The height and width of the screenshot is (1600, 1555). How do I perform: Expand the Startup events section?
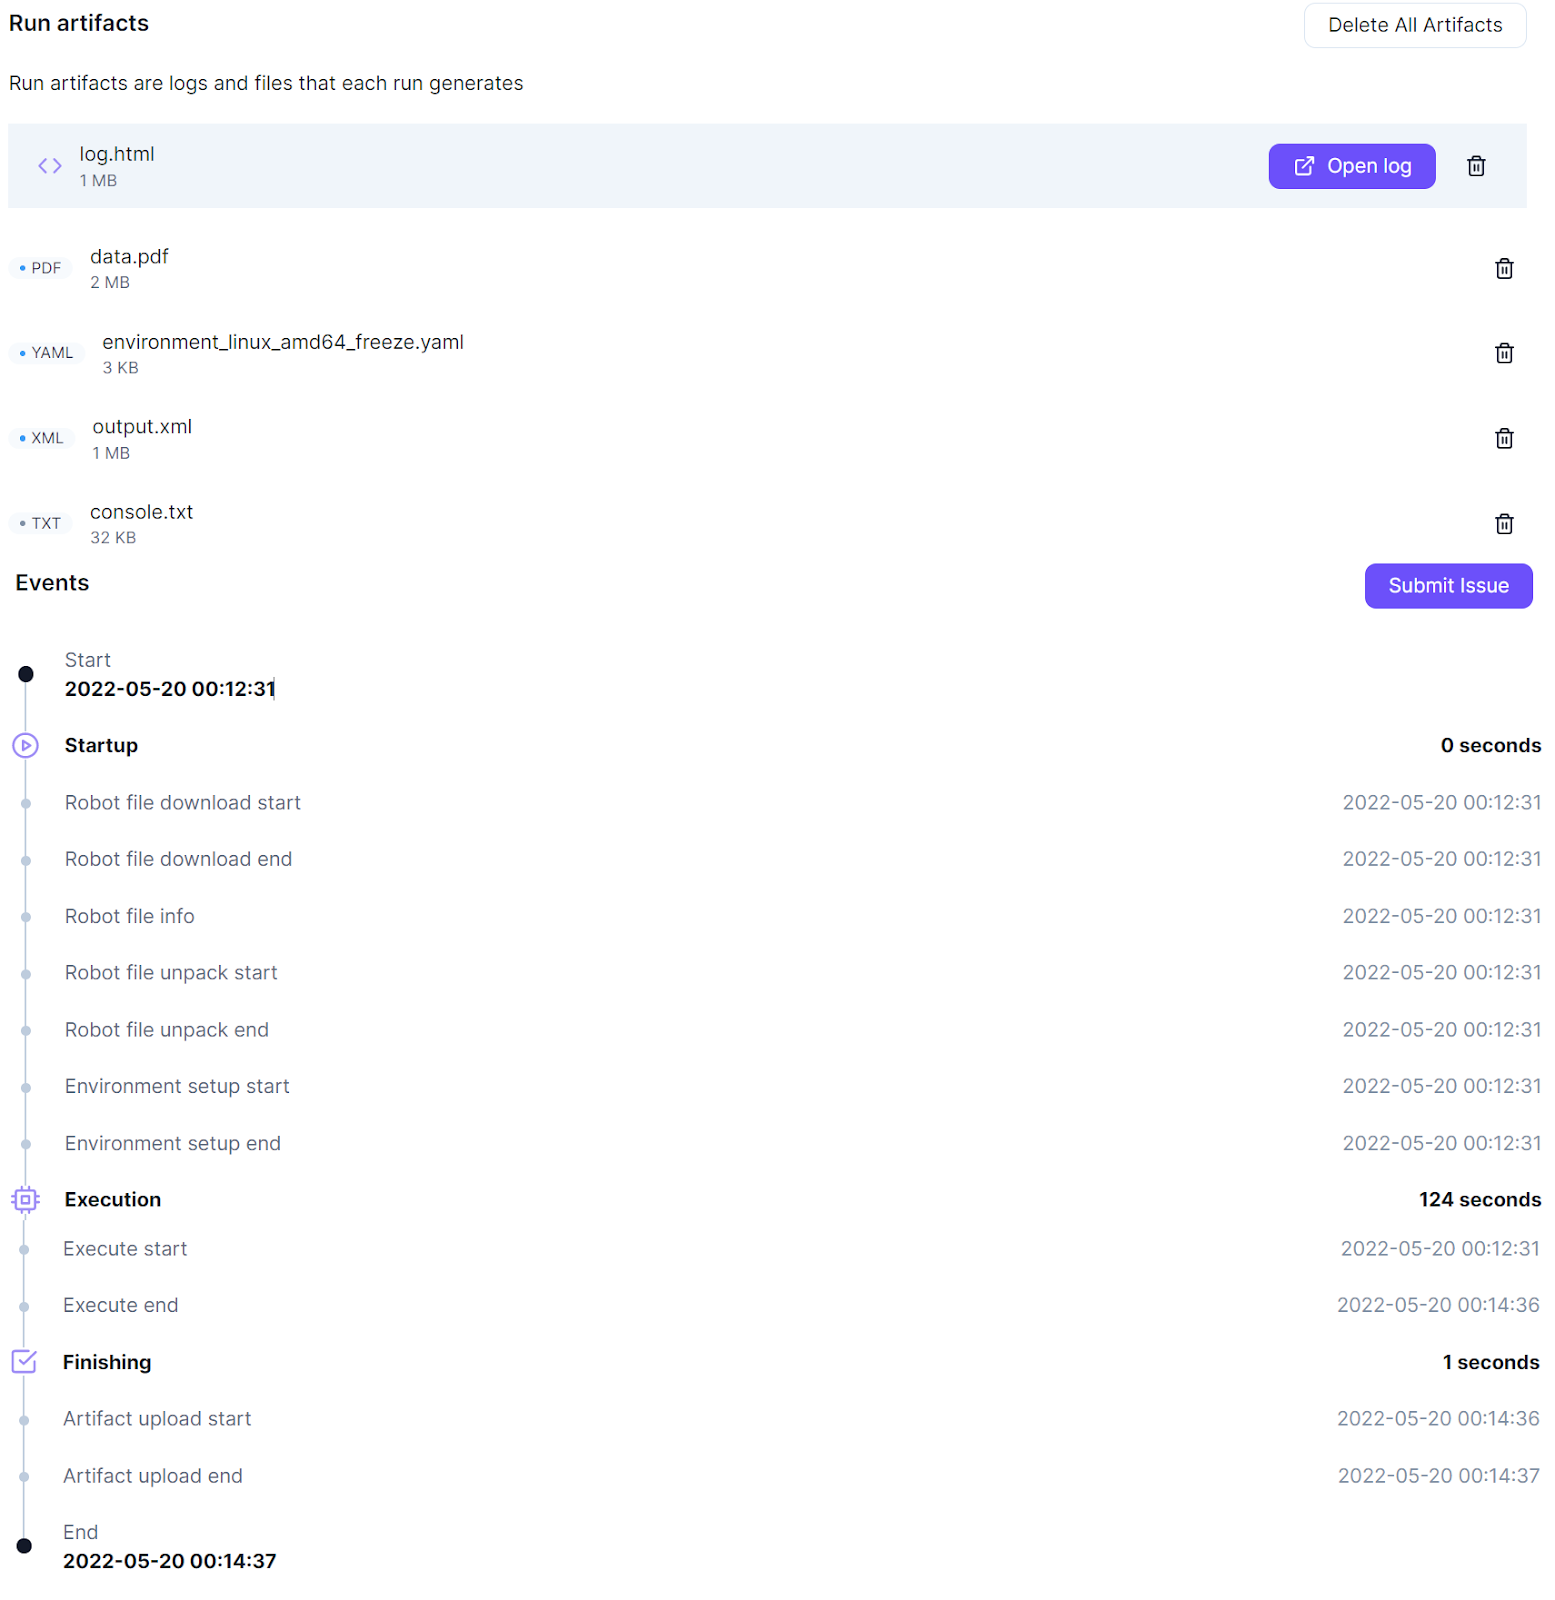click(101, 745)
